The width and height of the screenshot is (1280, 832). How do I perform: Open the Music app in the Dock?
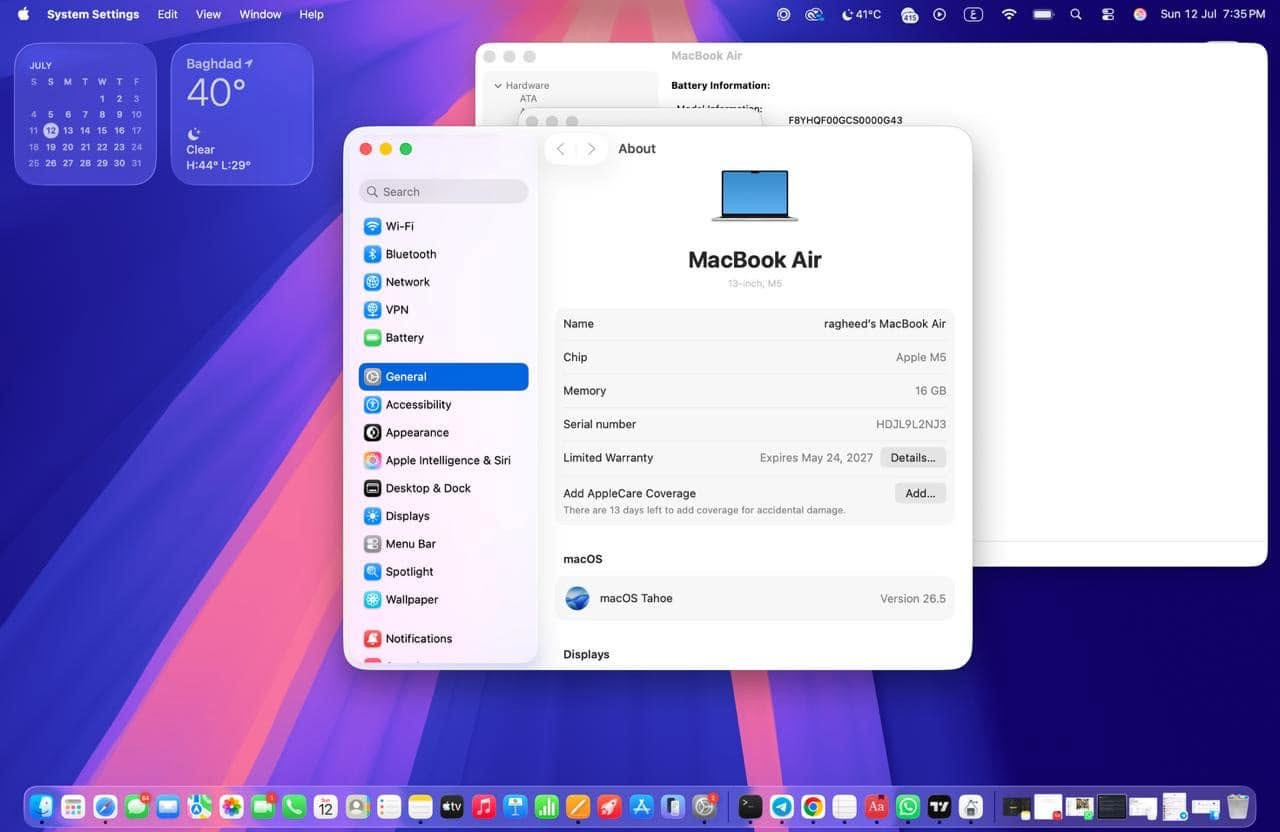point(483,807)
